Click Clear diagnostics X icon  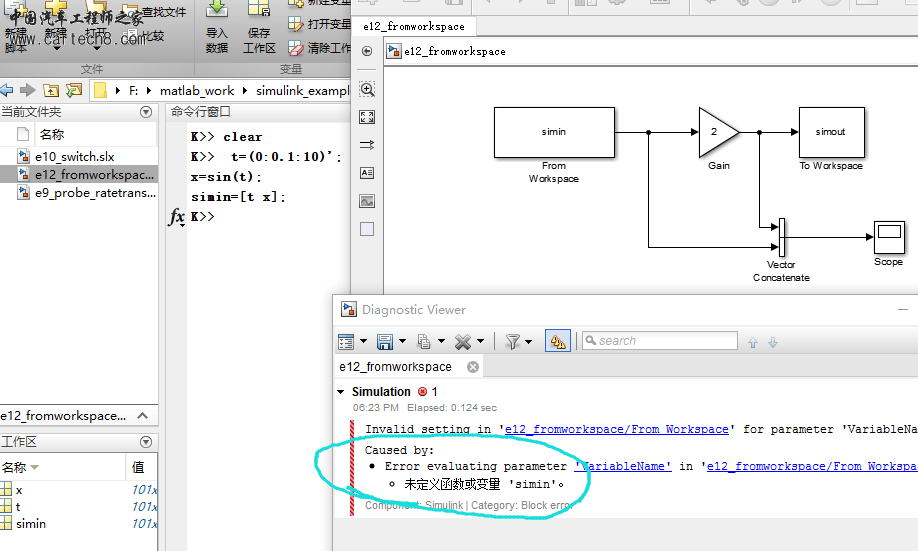(463, 341)
